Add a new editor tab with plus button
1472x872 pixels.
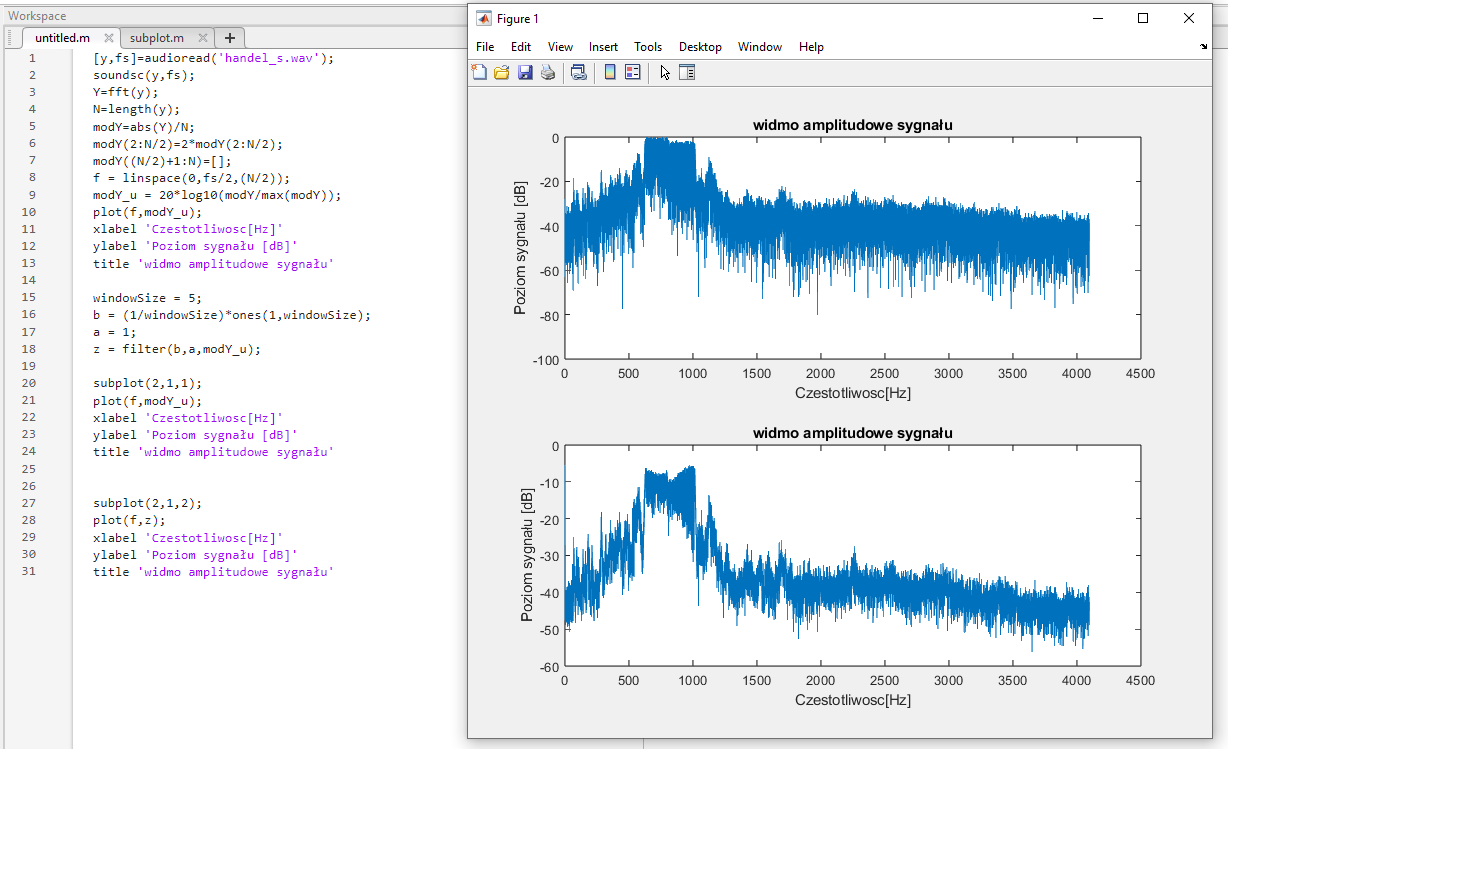230,38
